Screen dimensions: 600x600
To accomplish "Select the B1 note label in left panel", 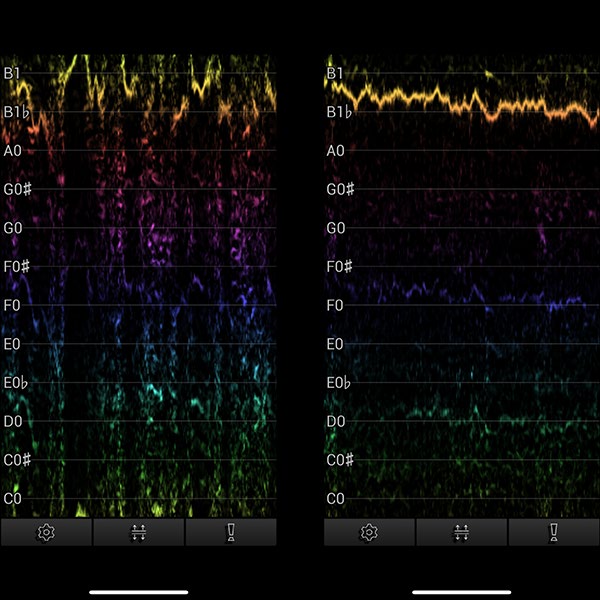I will tap(12, 73).
